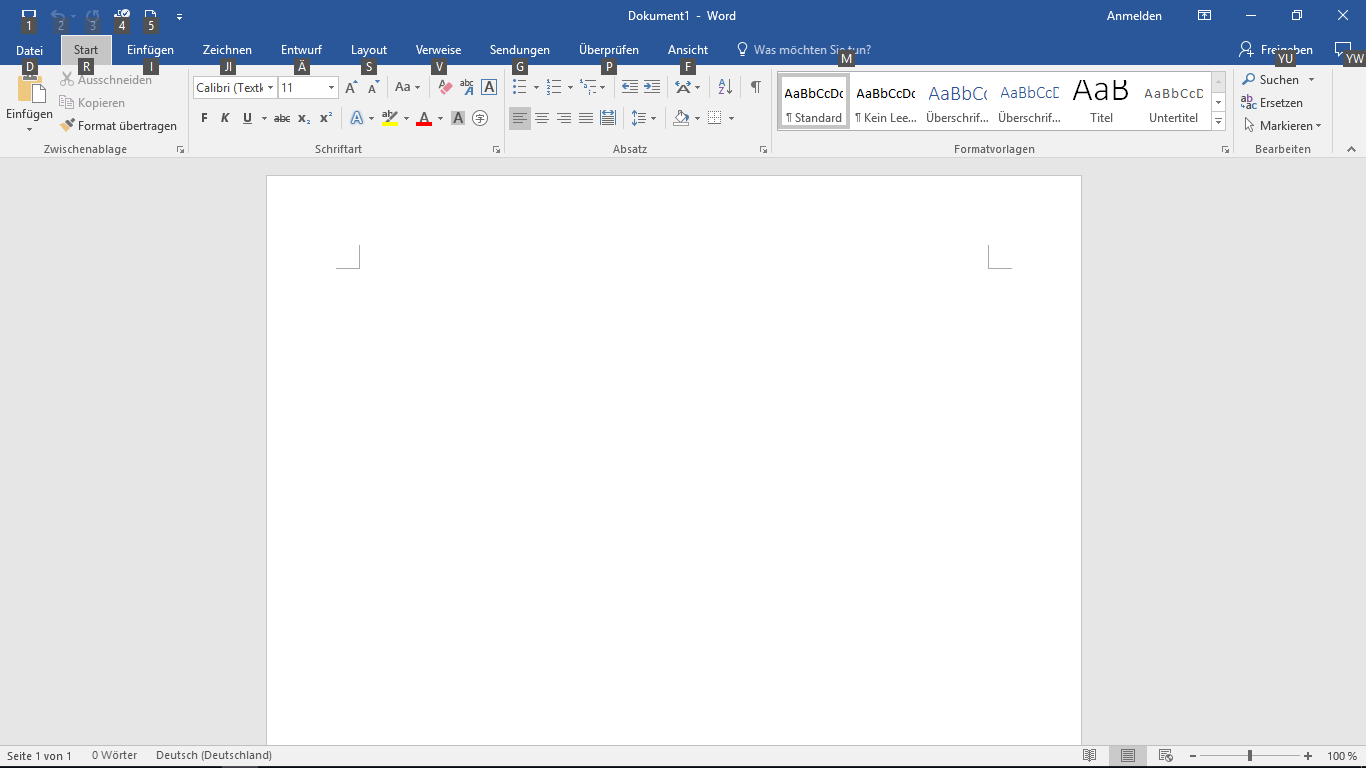Toggle paragraph marks pilcrow display
The height and width of the screenshot is (768, 1366).
click(x=756, y=88)
